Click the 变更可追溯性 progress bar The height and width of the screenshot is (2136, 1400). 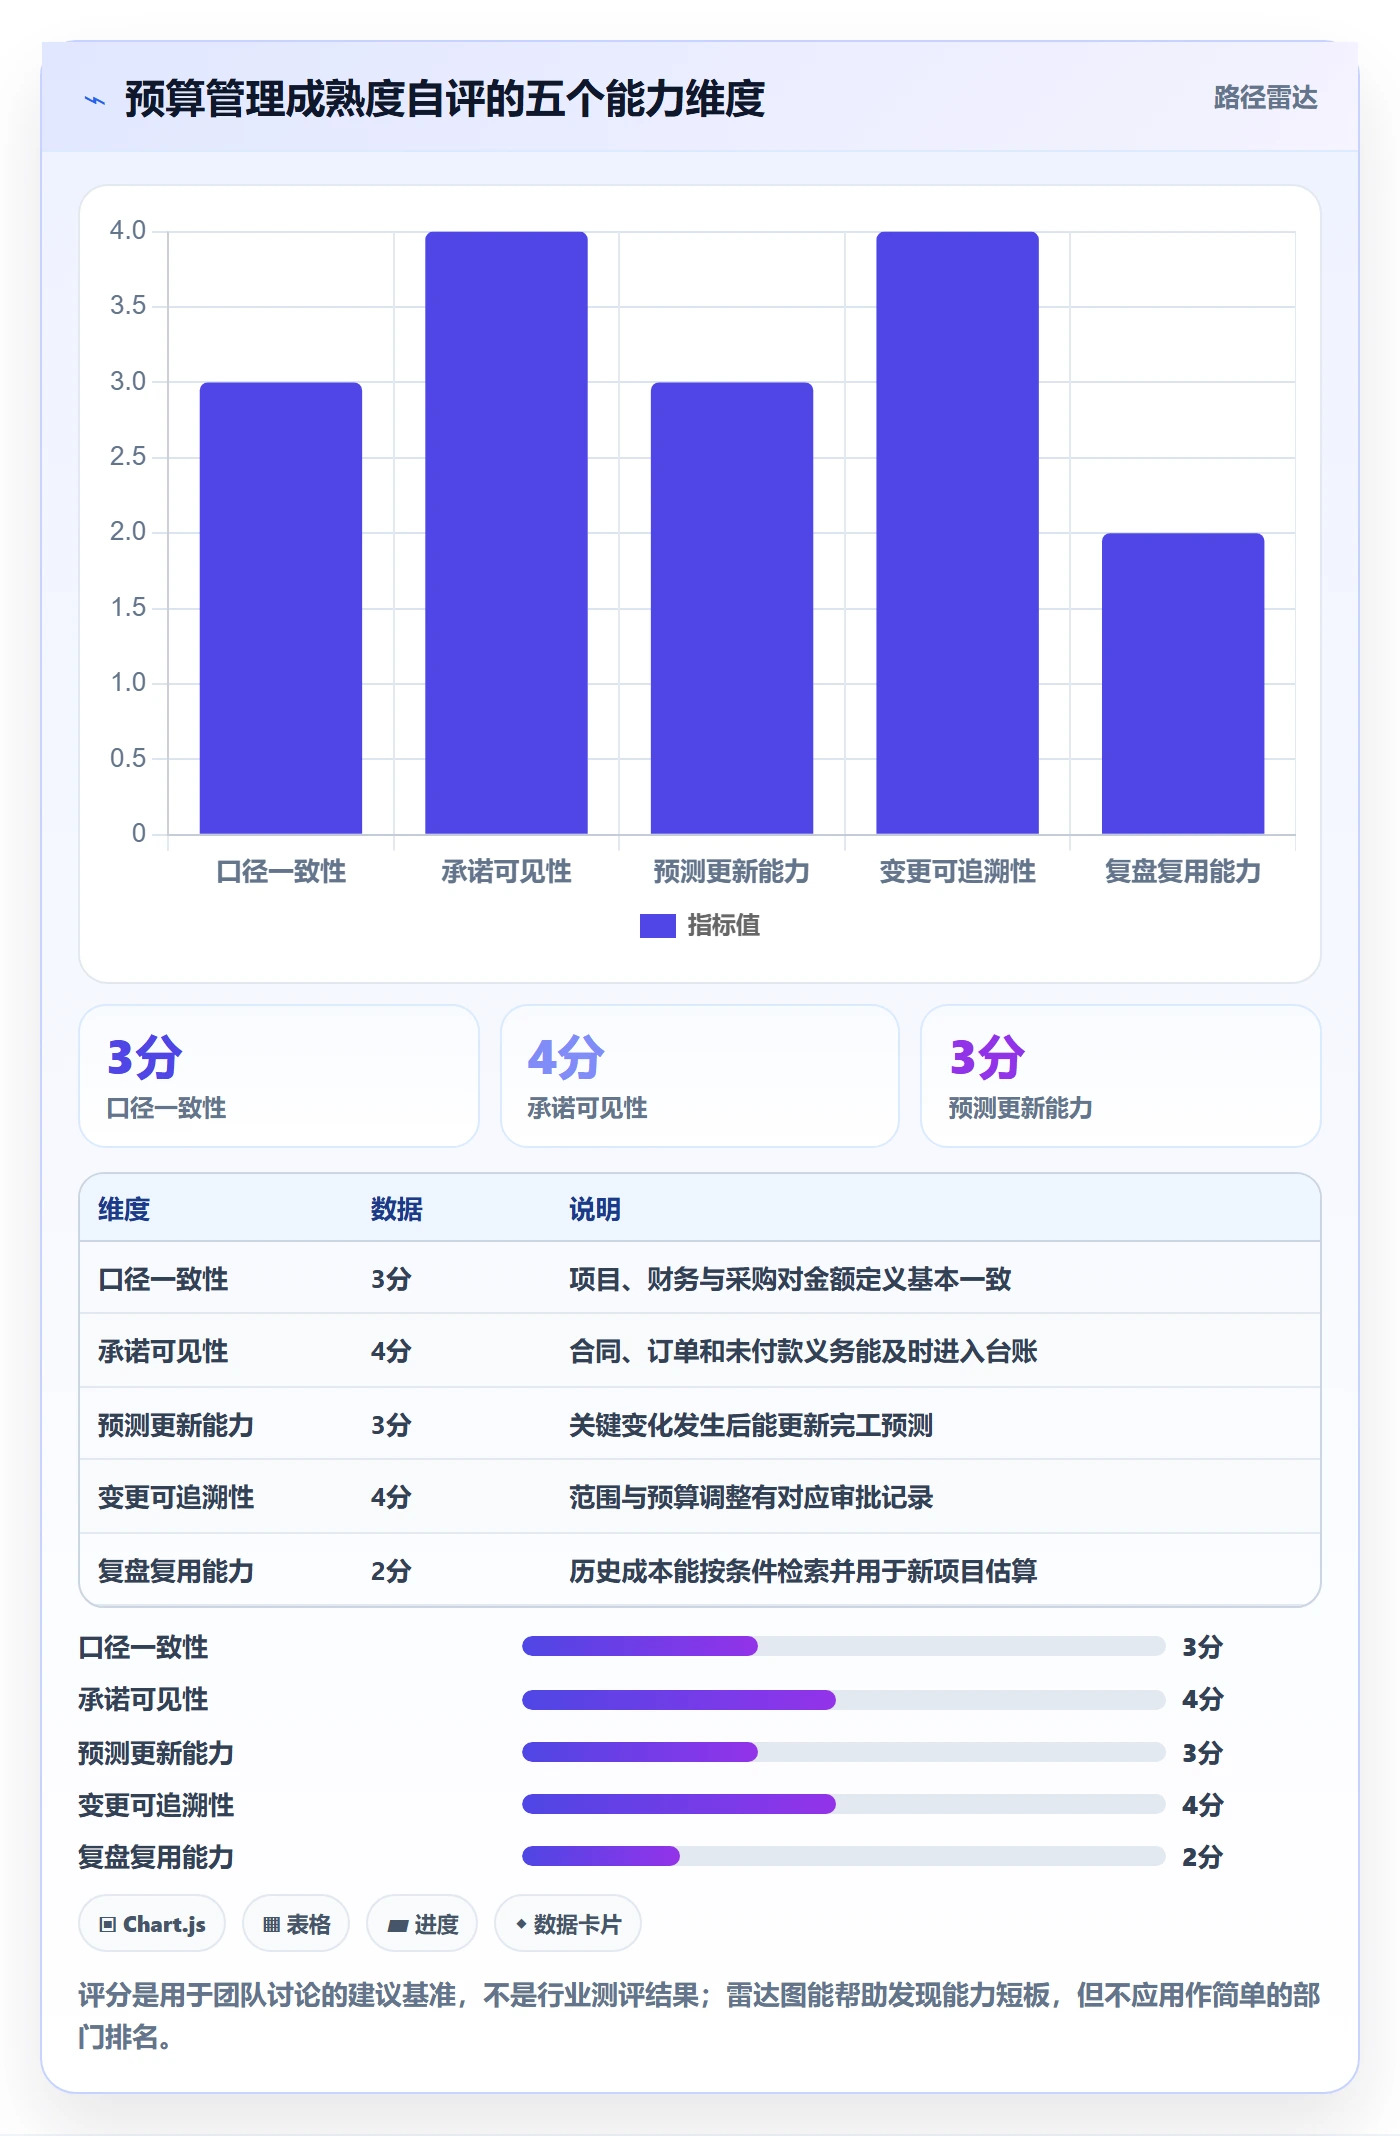click(x=844, y=1804)
